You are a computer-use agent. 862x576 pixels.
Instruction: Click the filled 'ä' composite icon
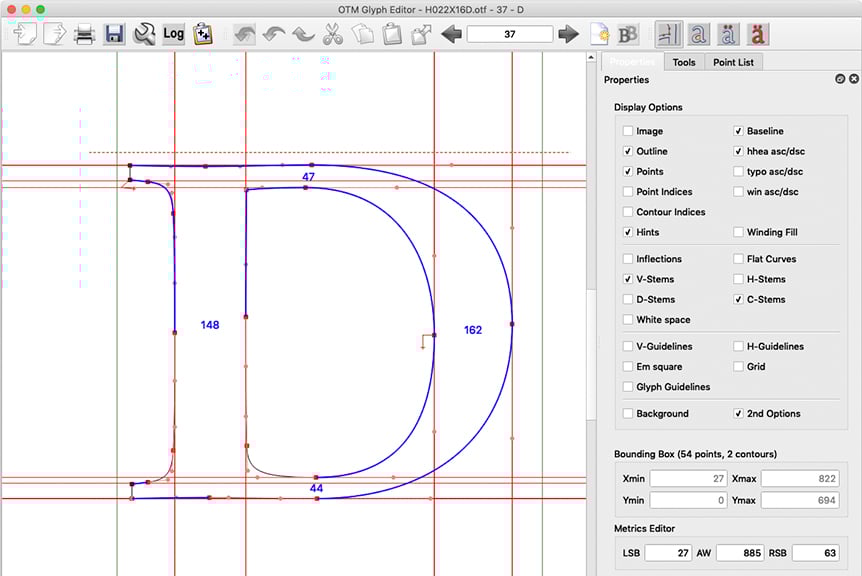[758, 34]
